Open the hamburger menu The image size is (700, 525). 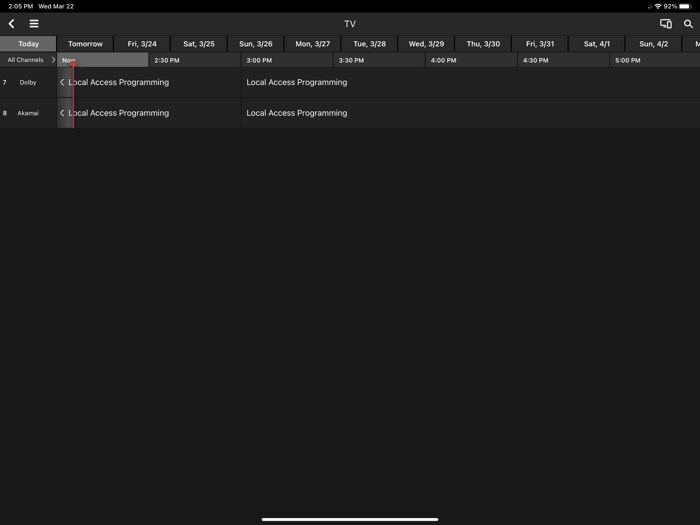[34, 24]
